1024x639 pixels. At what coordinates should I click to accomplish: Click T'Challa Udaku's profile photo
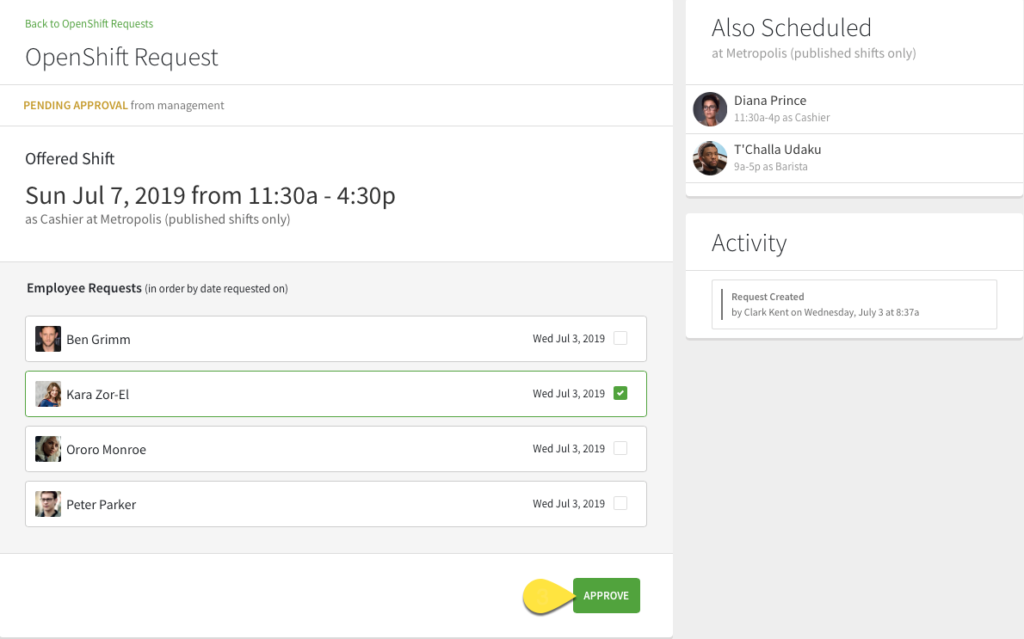pos(709,157)
